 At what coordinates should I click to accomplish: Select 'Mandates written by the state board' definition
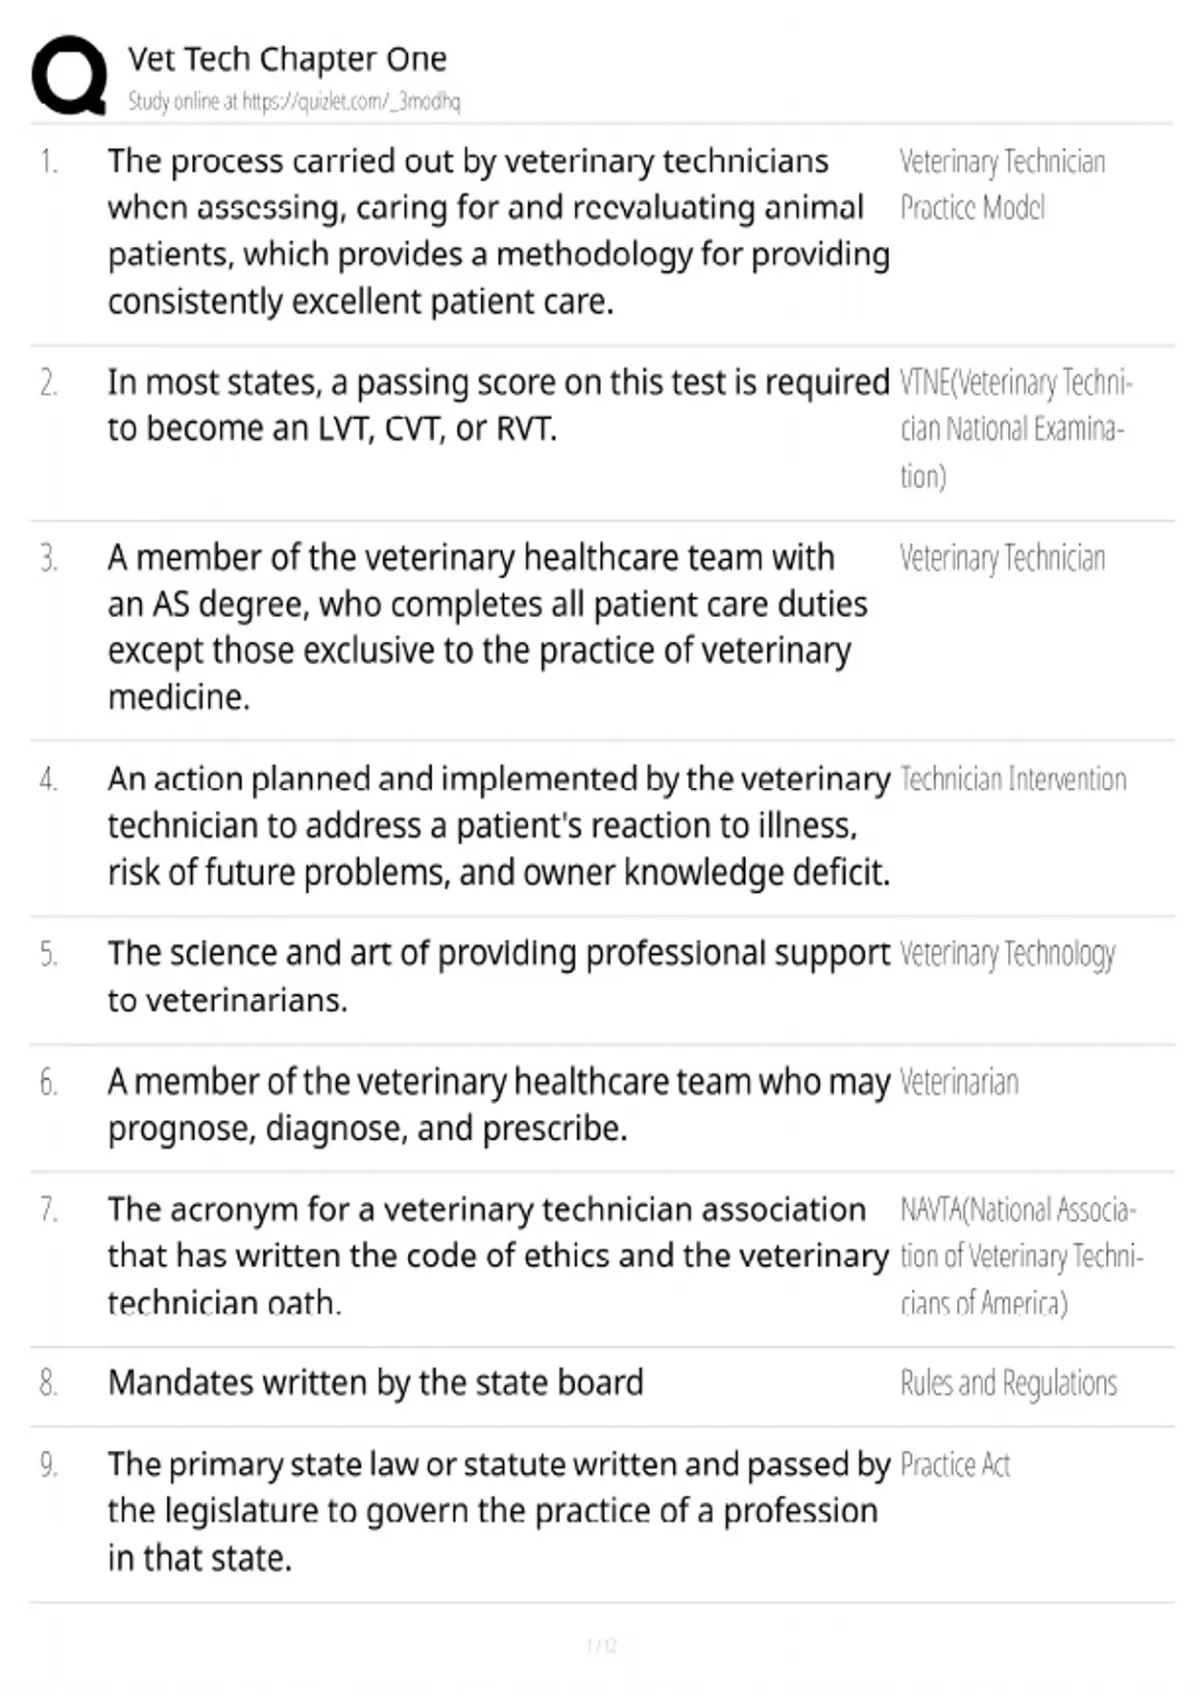375,1383
